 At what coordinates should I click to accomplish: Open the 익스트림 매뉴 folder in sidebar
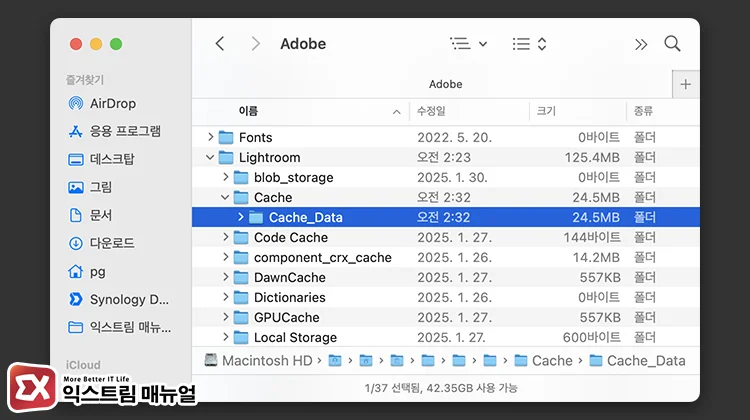pyautogui.click(x=119, y=327)
